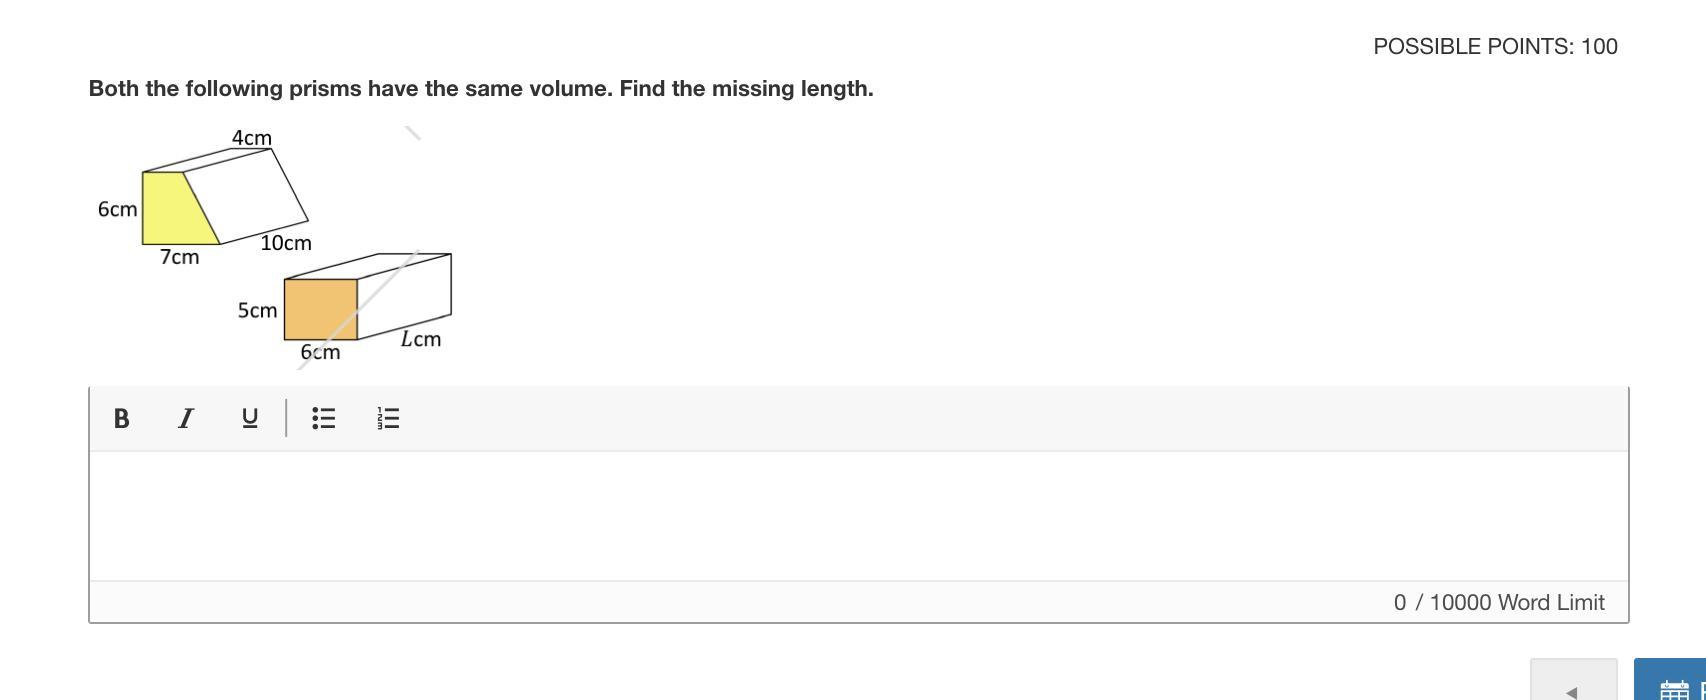1706x700 pixels.
Task: Click the back arrow navigation button
Action: 1573,680
